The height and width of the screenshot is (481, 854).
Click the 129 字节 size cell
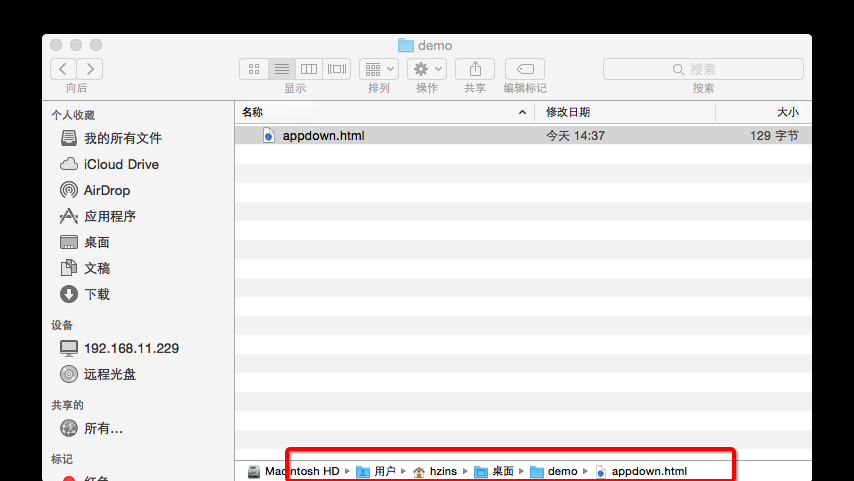(774, 136)
